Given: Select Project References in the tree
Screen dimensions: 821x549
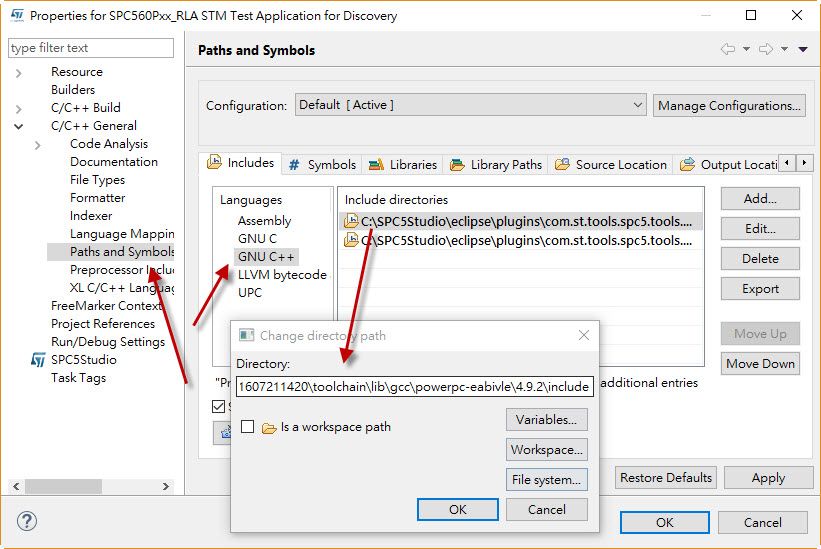Looking at the screenshot, I should (x=103, y=324).
